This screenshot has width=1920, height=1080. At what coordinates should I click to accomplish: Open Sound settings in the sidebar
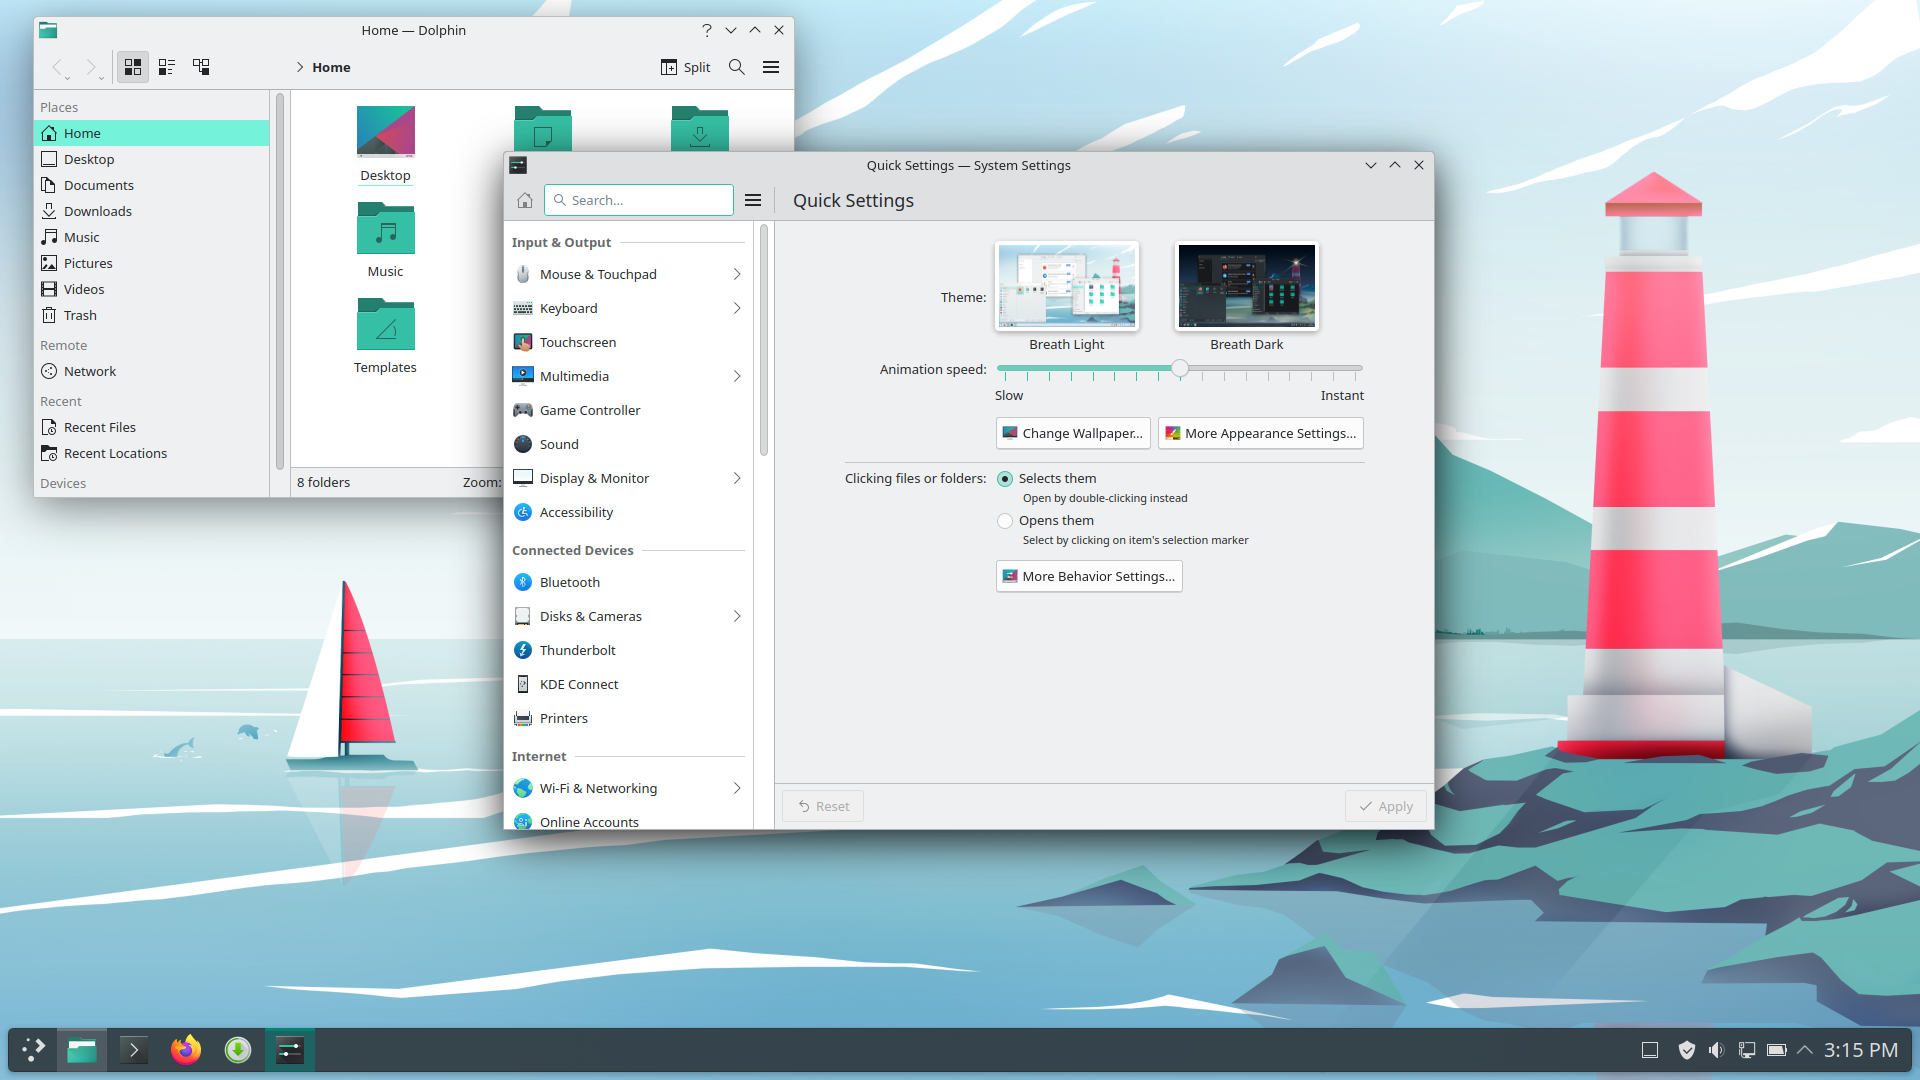[x=628, y=444]
